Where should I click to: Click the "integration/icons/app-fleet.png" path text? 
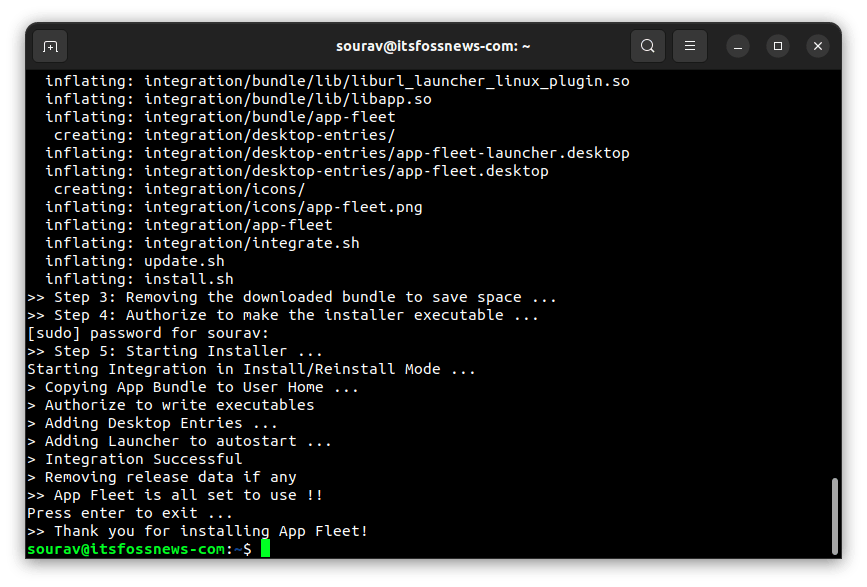coord(283,207)
